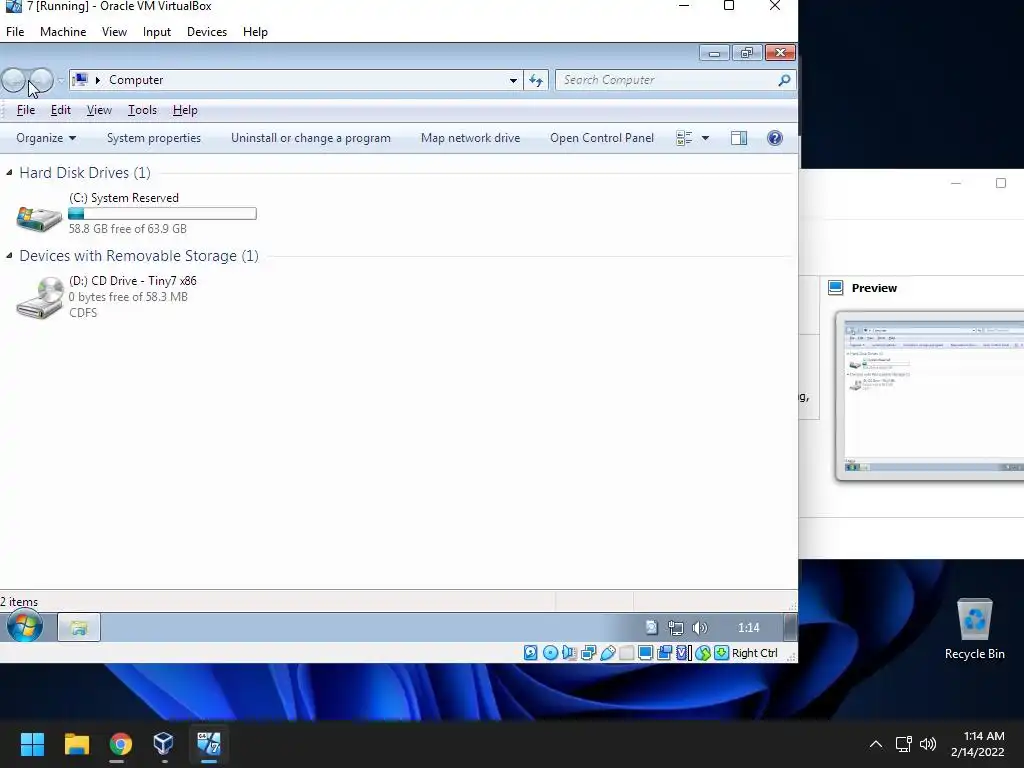Toggle the Explorer preview pane button
This screenshot has width=1024, height=768.
739,138
